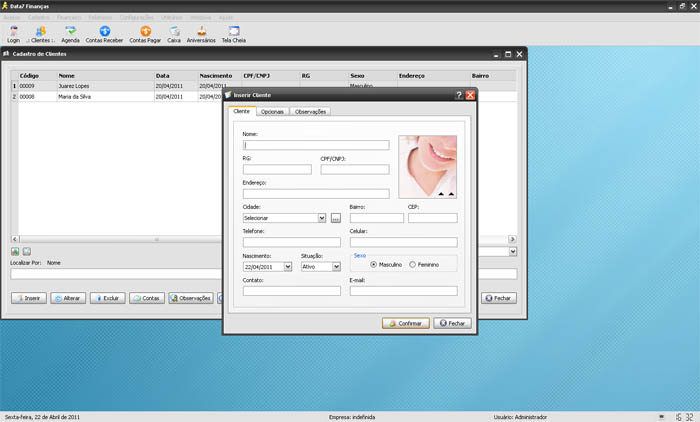Focus the Localizar Por search field

pos(263,274)
